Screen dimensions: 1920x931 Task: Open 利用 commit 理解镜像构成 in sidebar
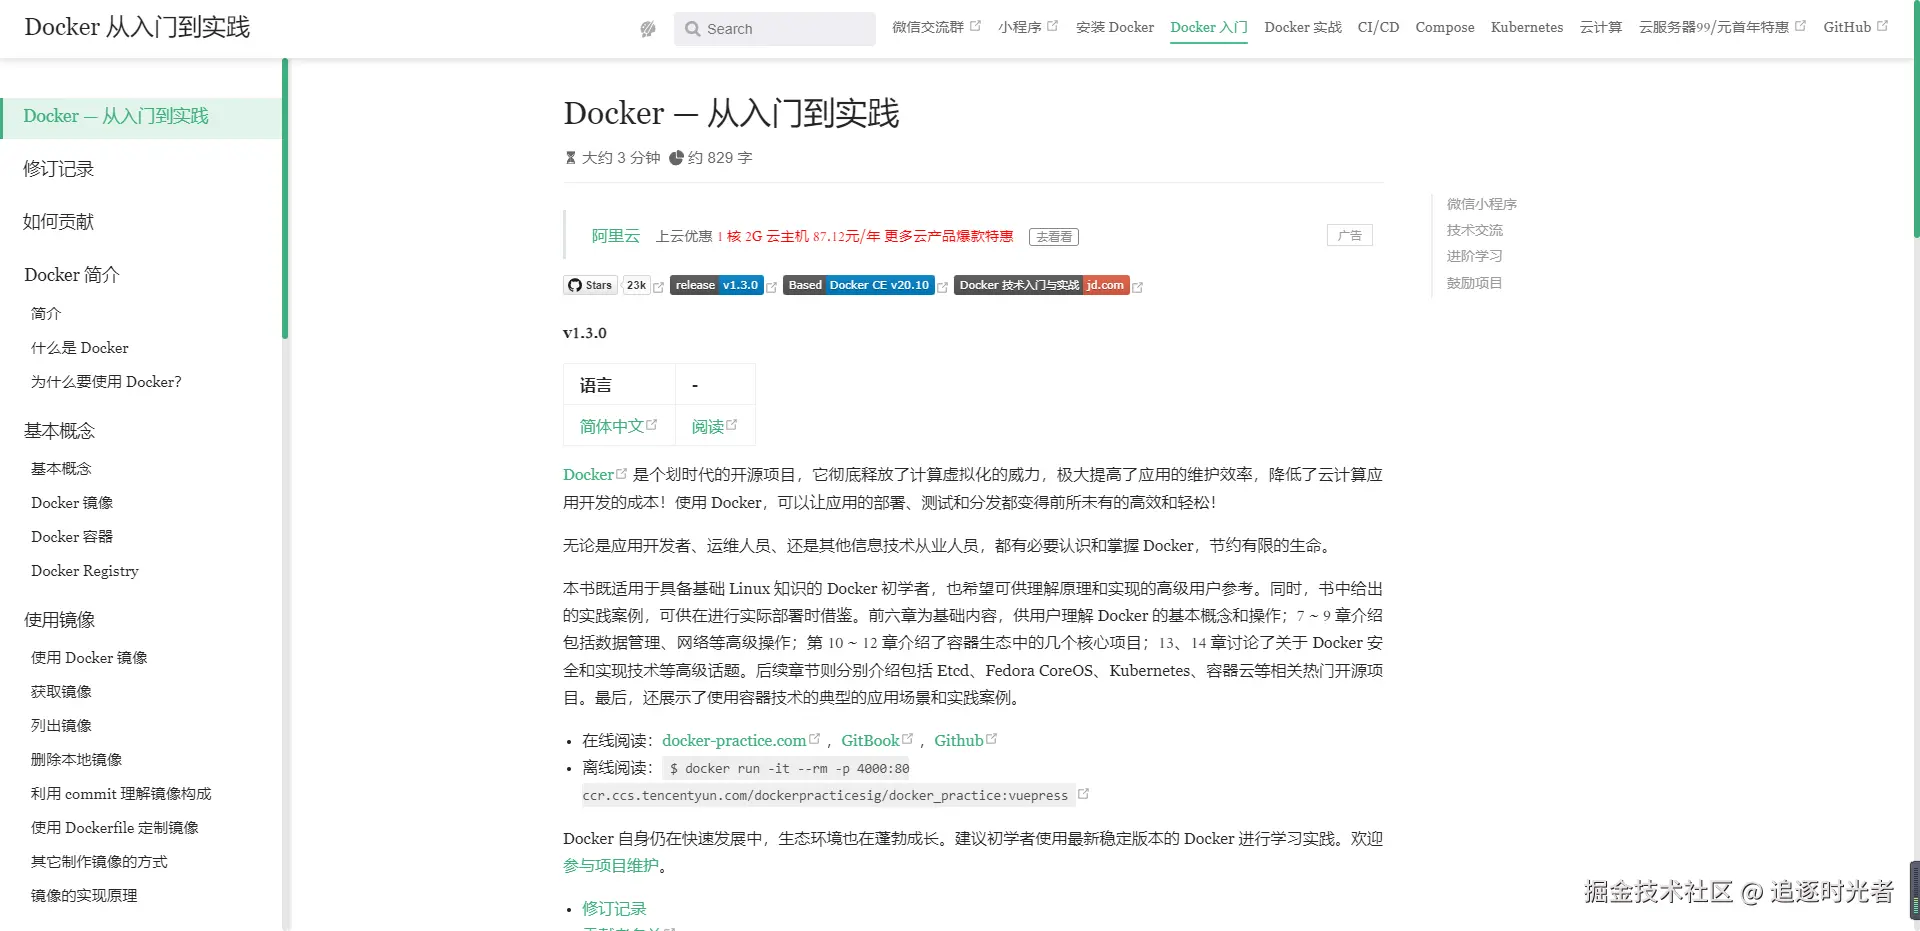[x=121, y=794]
